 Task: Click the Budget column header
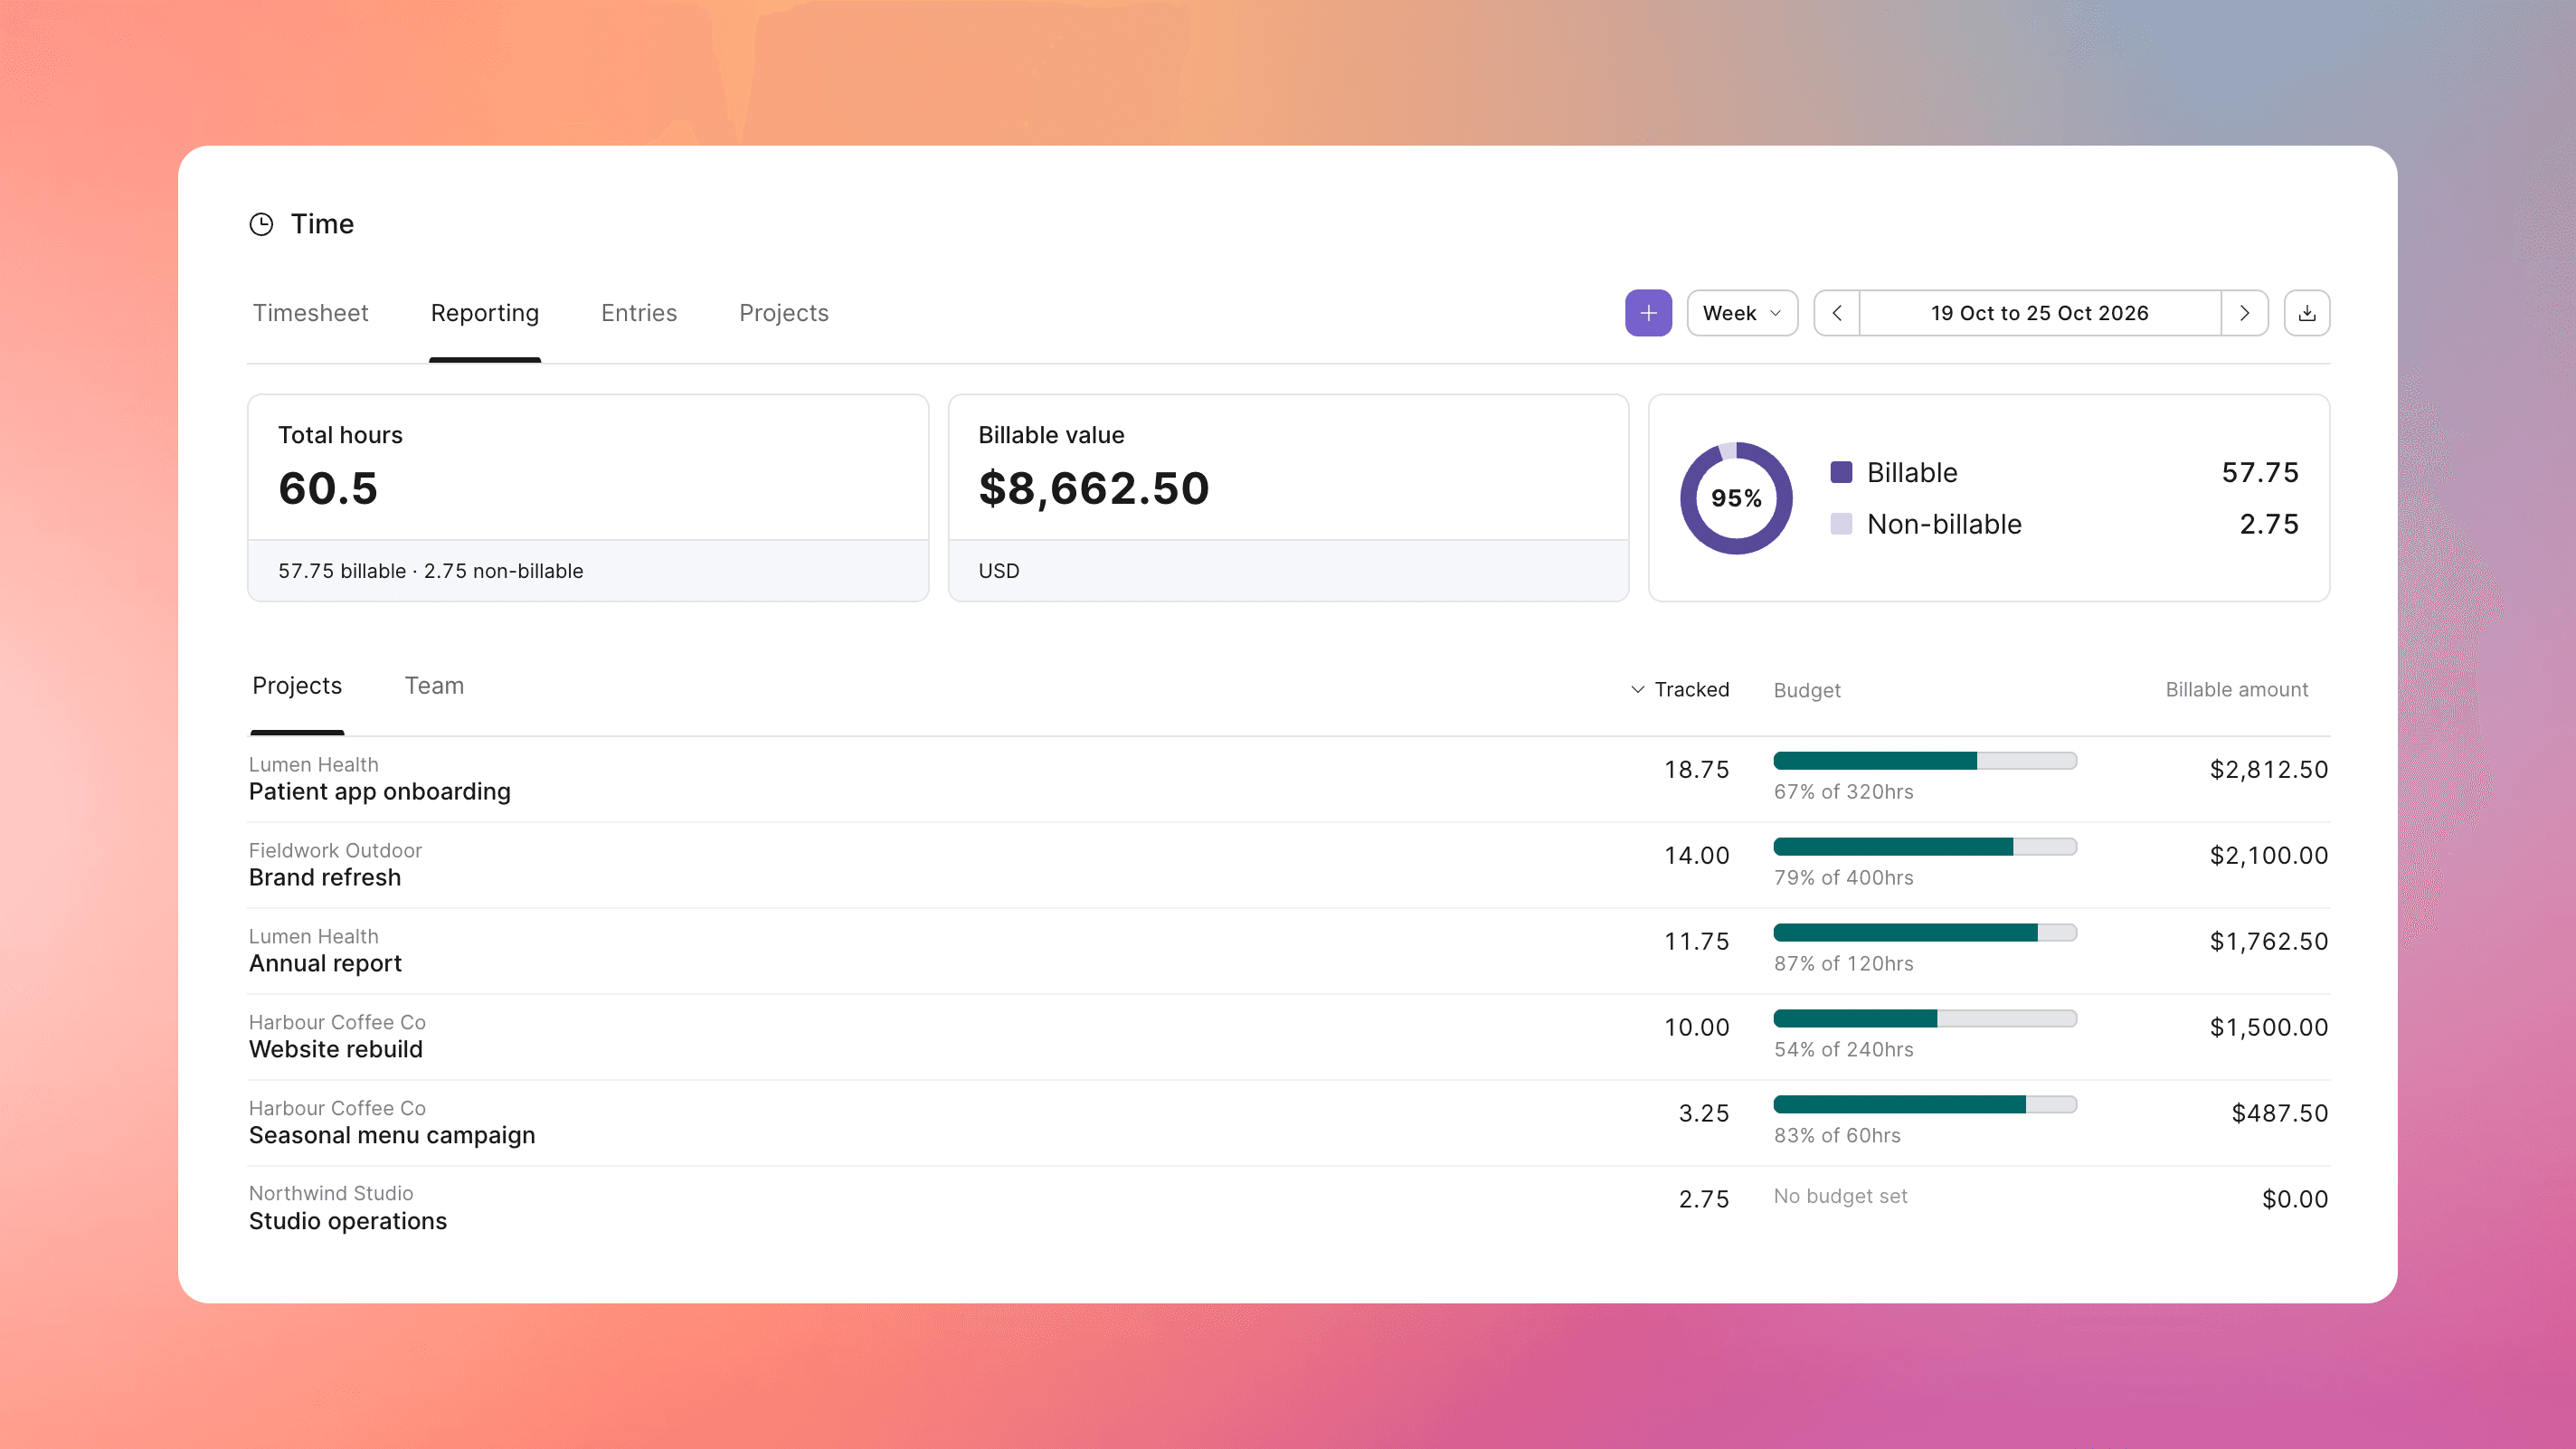pyautogui.click(x=1807, y=690)
